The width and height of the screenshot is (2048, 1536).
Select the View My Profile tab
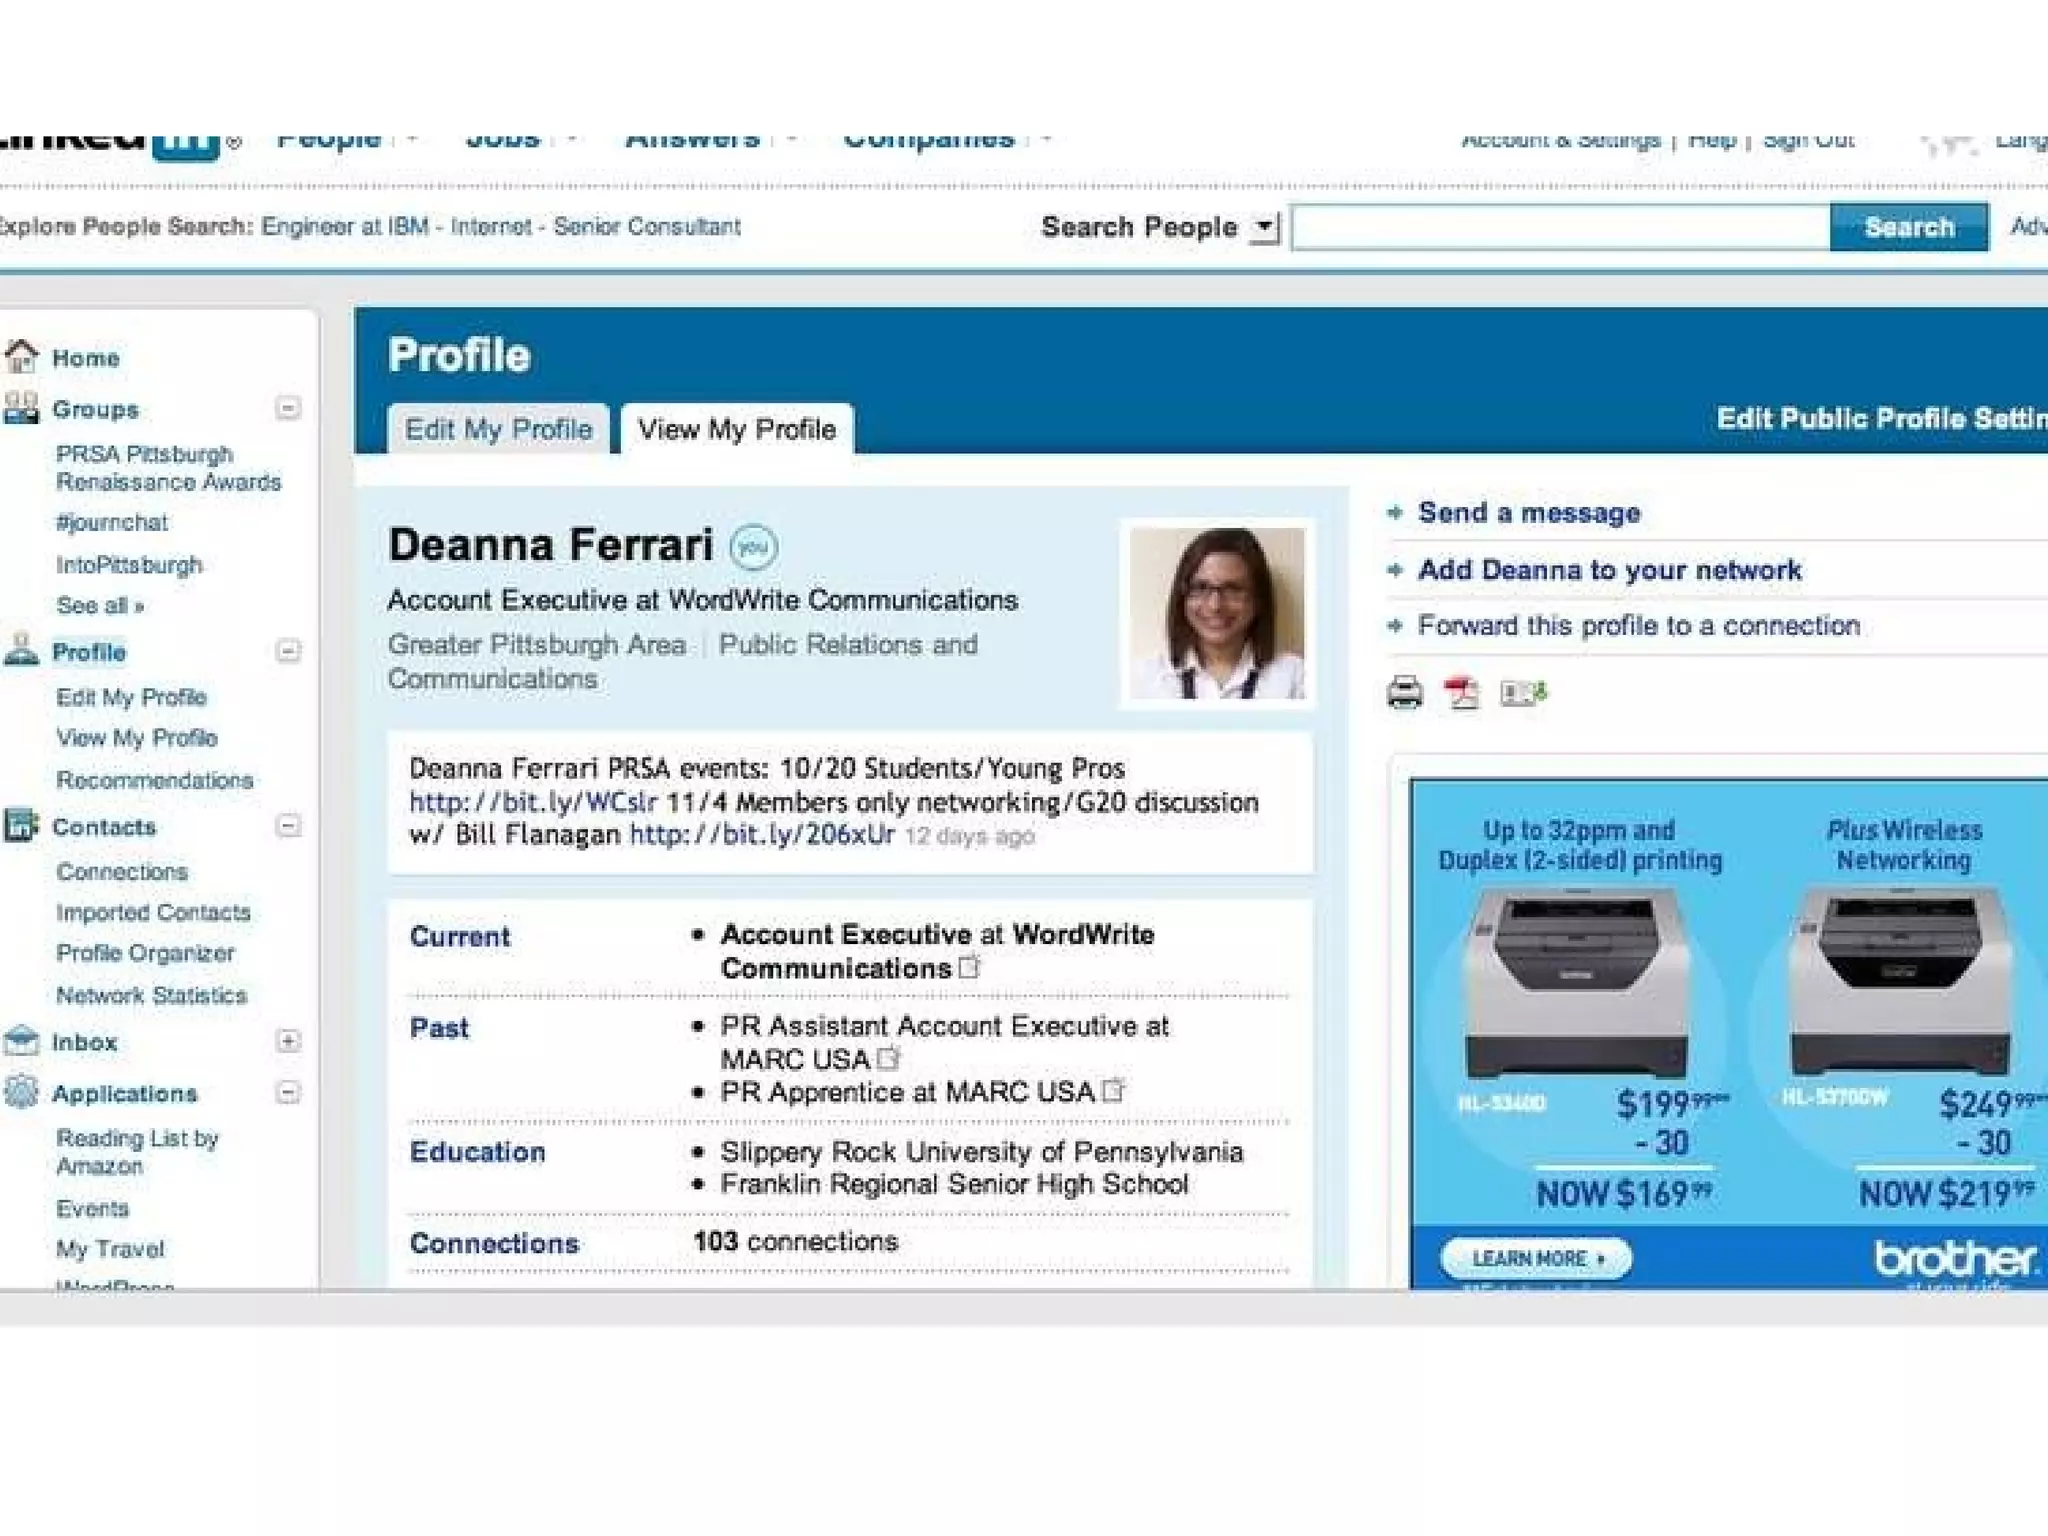[737, 429]
